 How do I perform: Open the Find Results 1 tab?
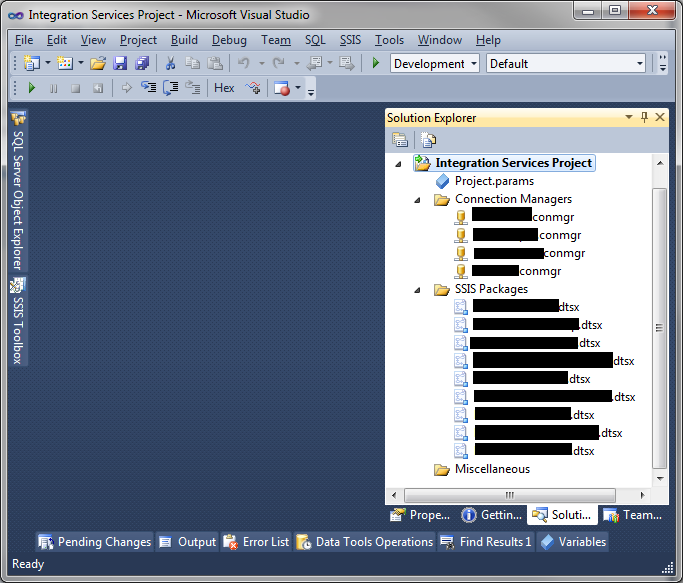click(486, 542)
